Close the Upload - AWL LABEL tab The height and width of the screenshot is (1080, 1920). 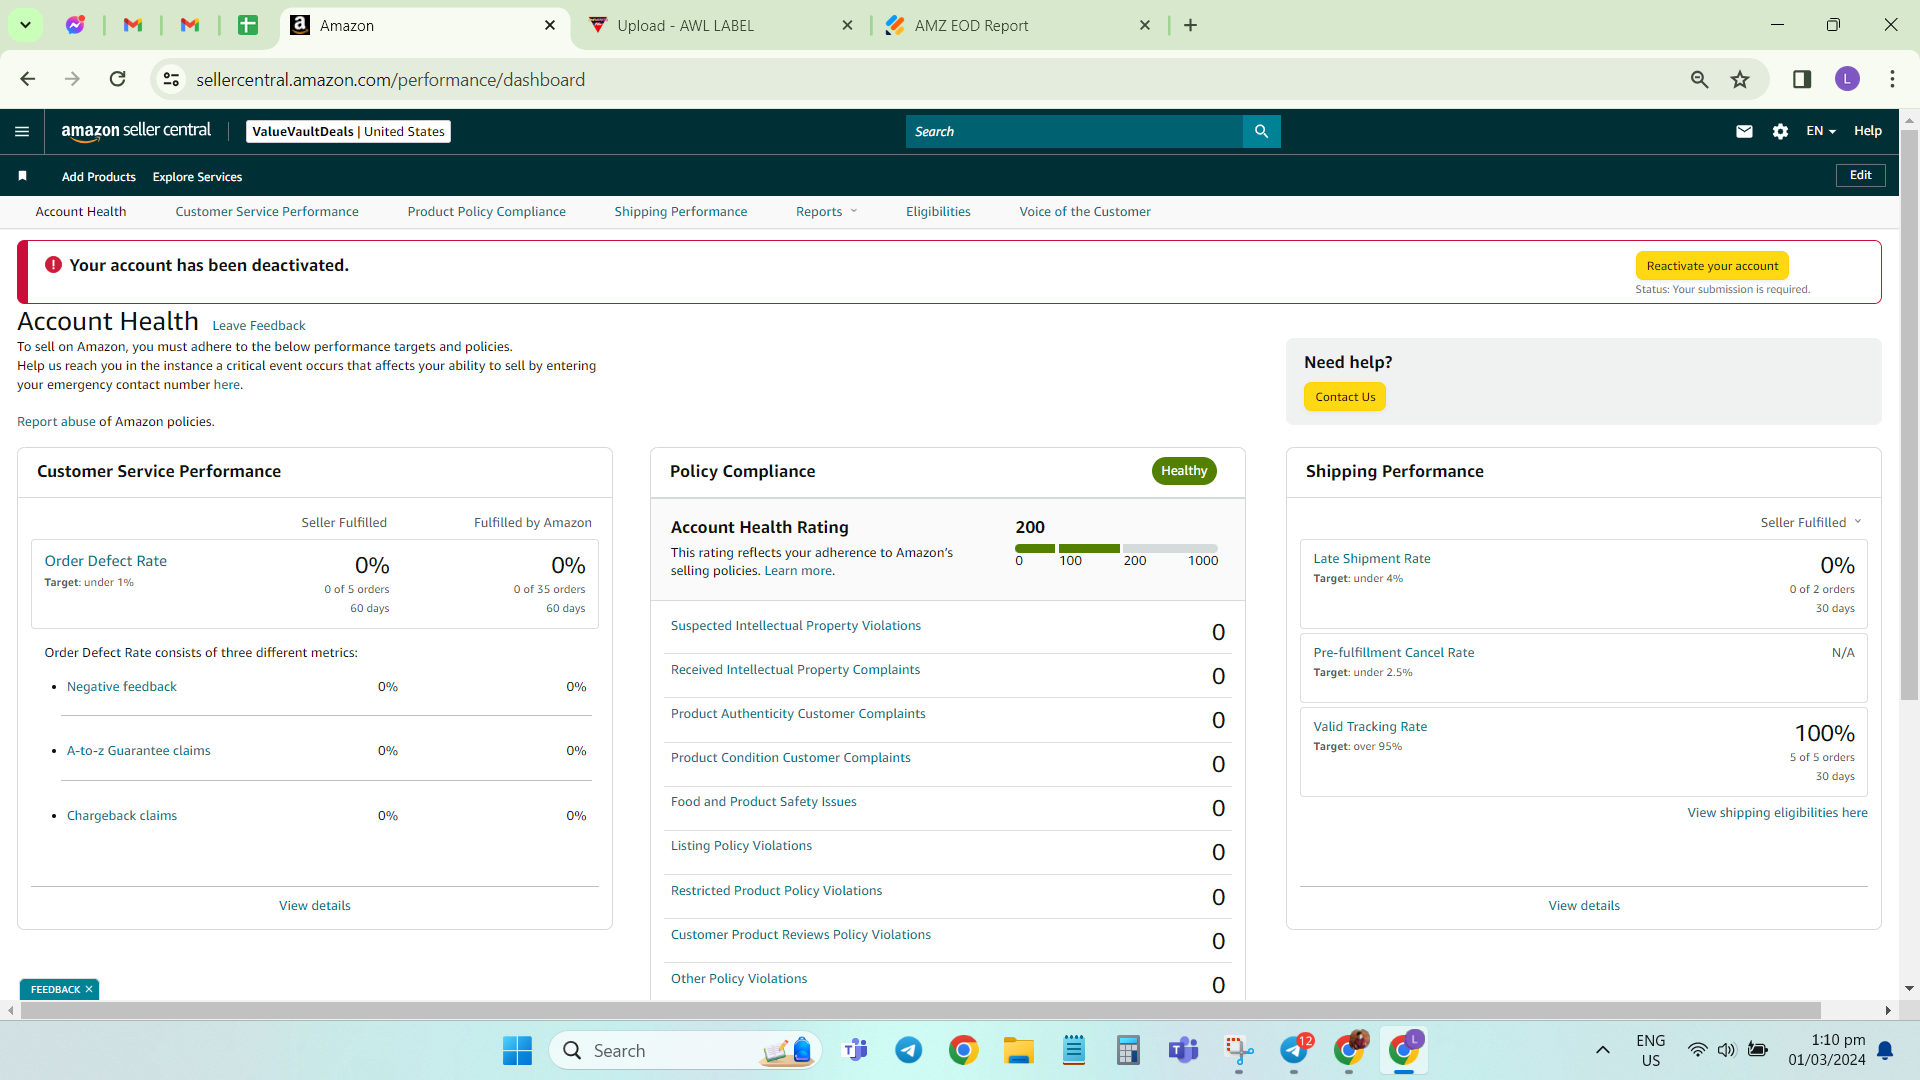847,25
